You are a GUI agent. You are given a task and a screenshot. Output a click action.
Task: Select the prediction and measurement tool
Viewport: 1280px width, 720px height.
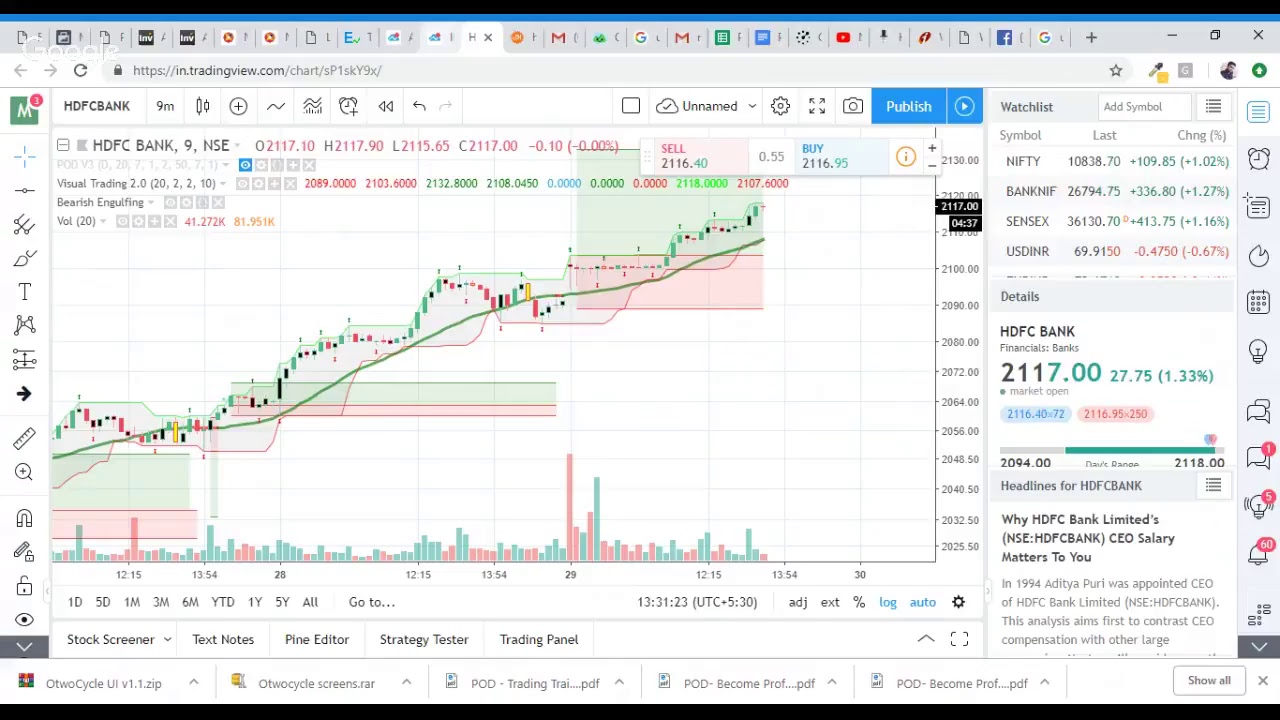25,359
